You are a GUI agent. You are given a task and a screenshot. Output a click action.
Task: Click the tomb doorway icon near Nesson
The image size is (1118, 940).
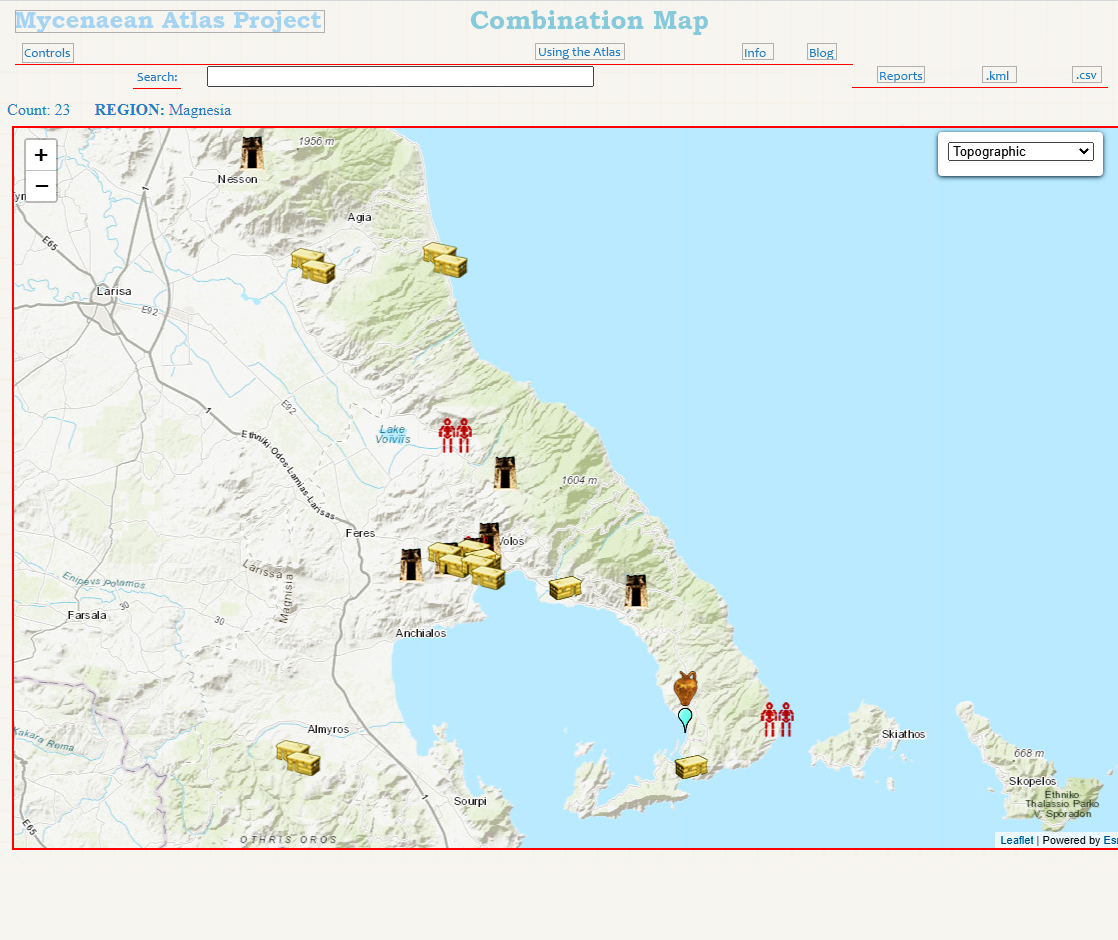(x=252, y=153)
